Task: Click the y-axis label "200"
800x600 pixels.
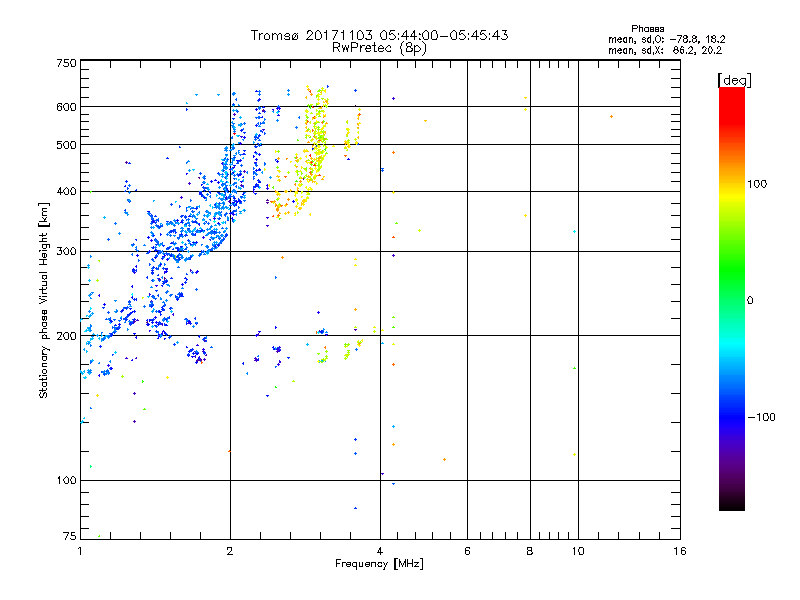Action: 66,336
